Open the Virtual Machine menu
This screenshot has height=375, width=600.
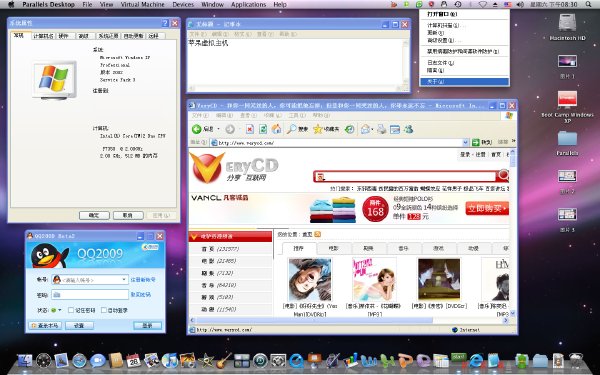click(142, 5)
